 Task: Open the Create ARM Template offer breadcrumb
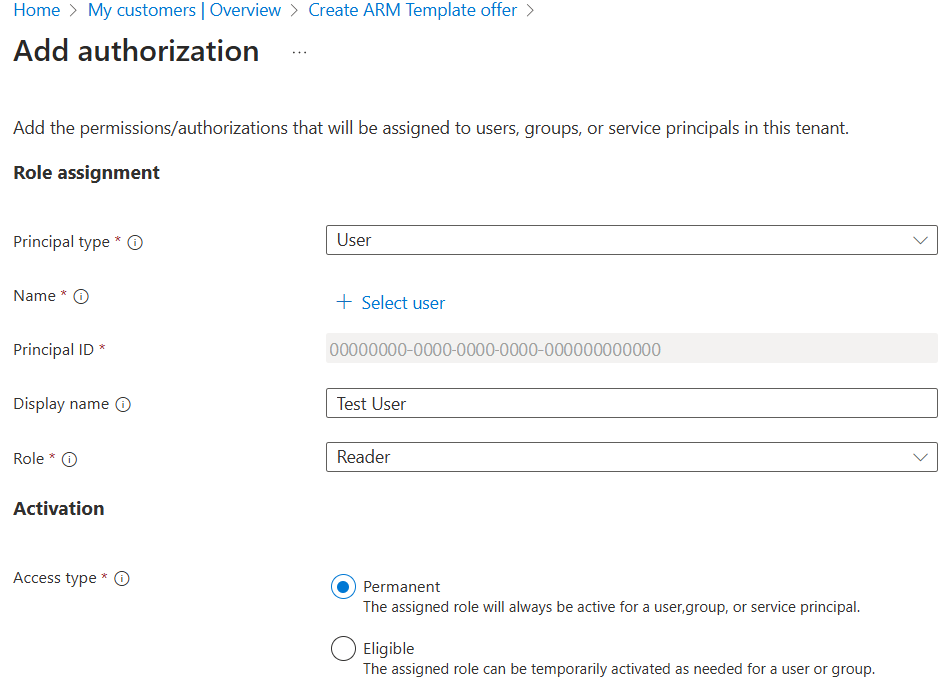pos(412,10)
